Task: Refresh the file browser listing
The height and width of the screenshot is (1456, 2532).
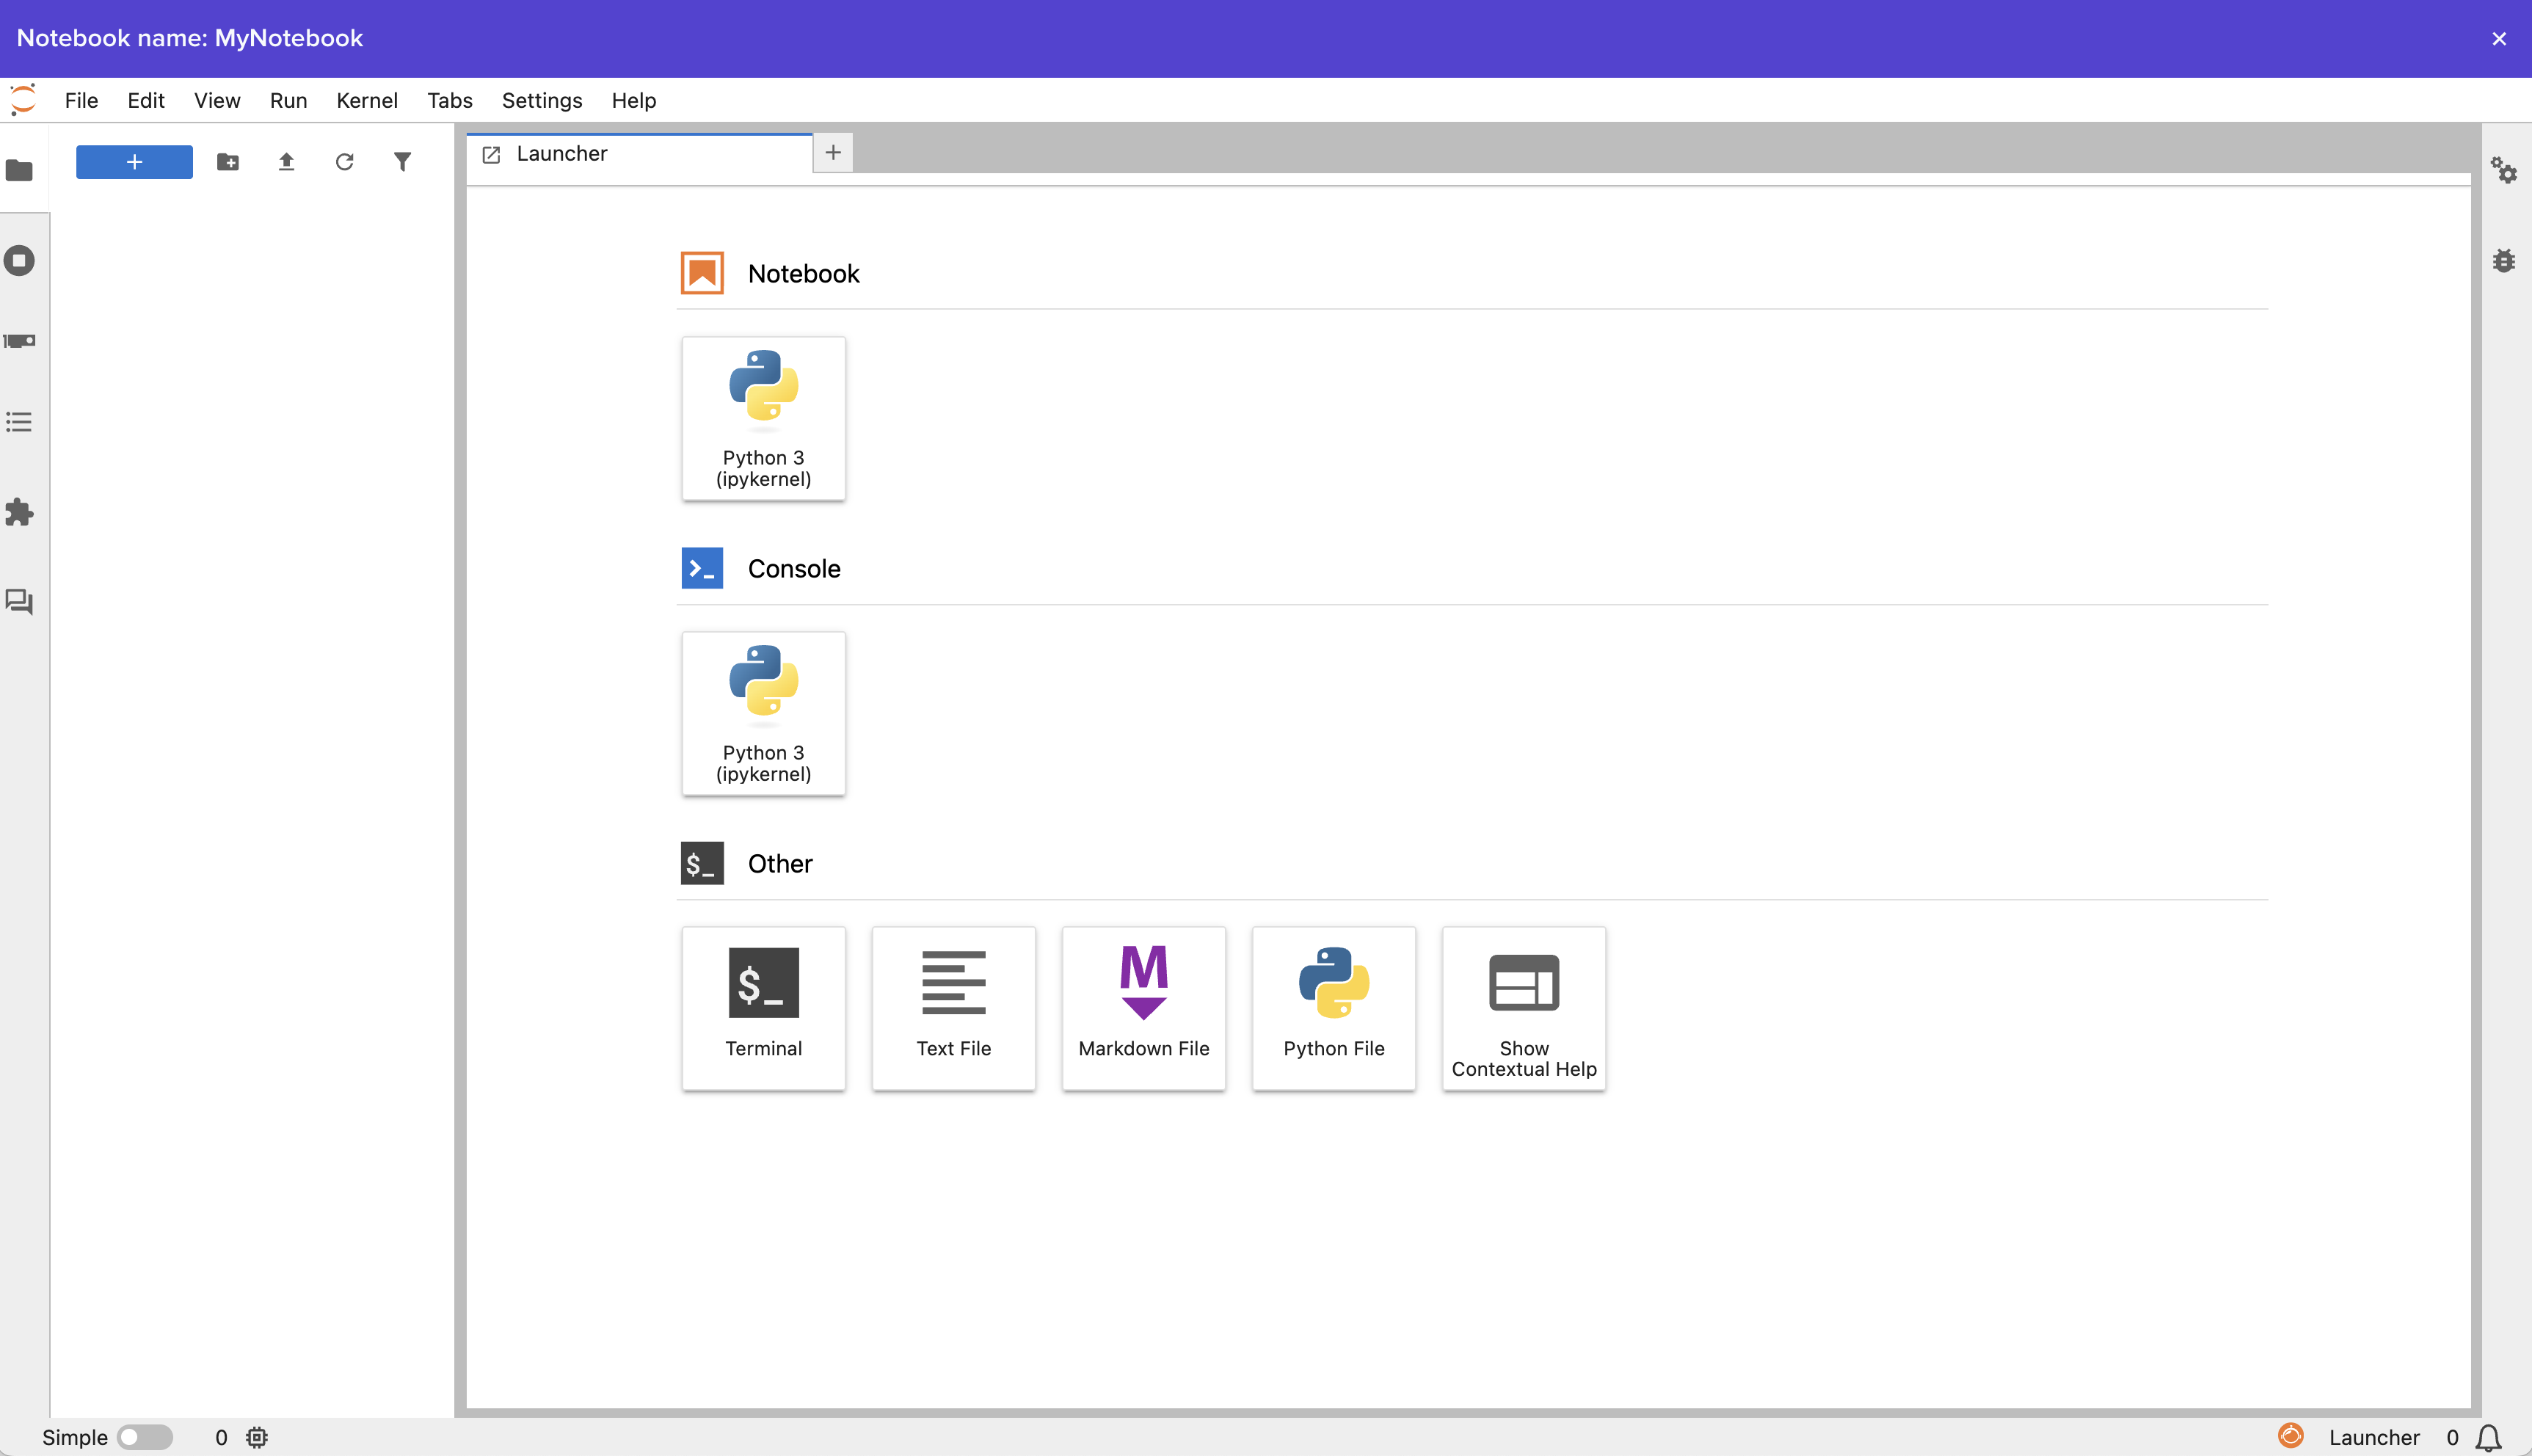Action: 344,162
